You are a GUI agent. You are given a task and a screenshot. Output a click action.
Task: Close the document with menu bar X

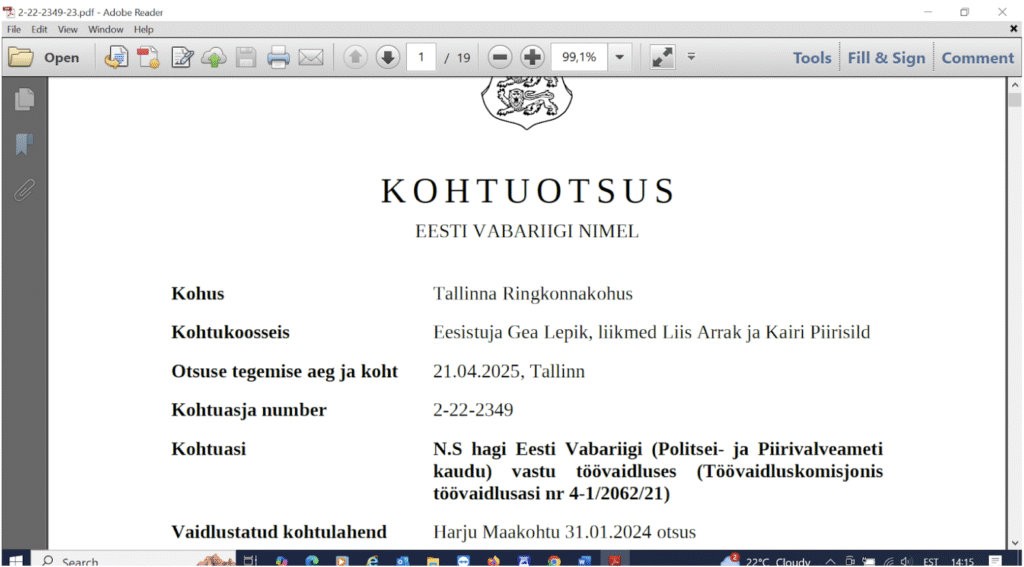pyautogui.click(x=1013, y=29)
